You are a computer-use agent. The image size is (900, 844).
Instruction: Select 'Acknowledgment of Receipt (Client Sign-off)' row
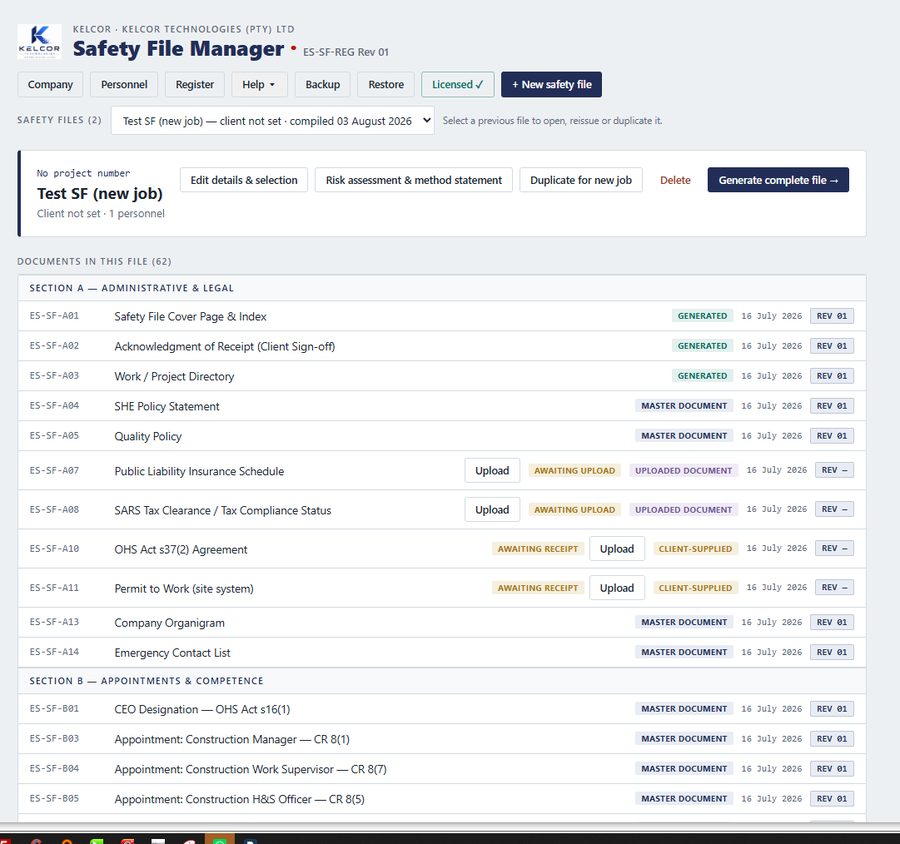tap(442, 346)
